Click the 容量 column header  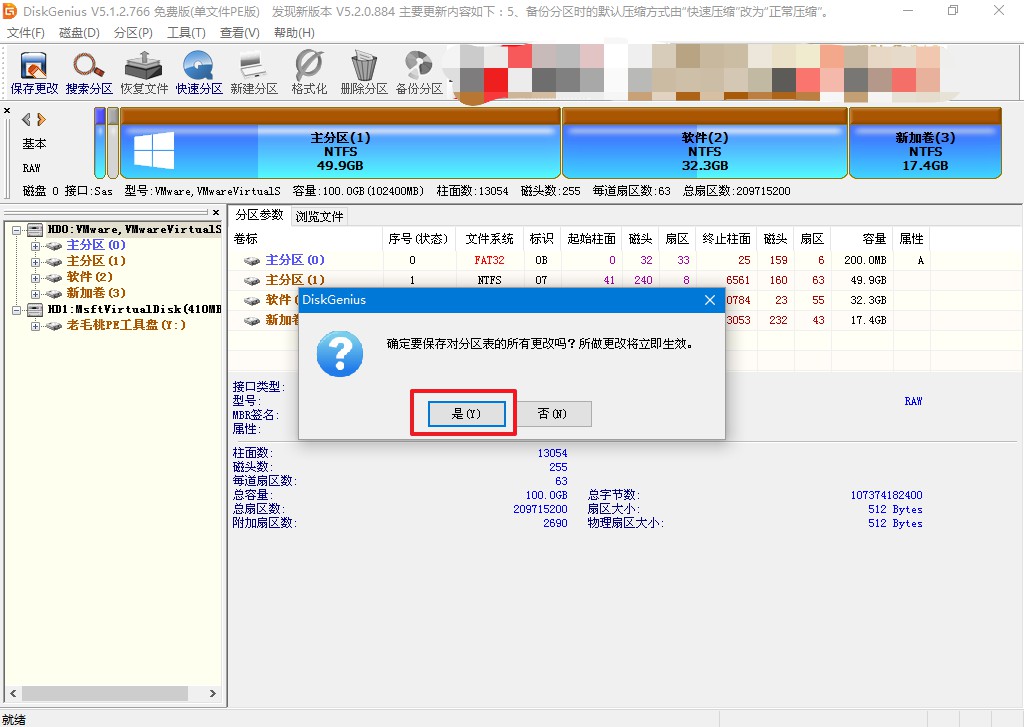tap(862, 238)
